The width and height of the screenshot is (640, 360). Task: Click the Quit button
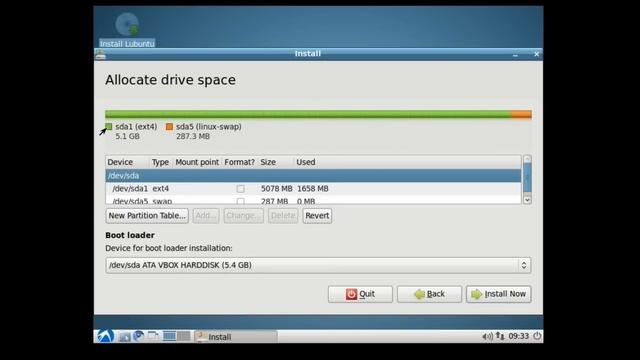tap(360, 294)
